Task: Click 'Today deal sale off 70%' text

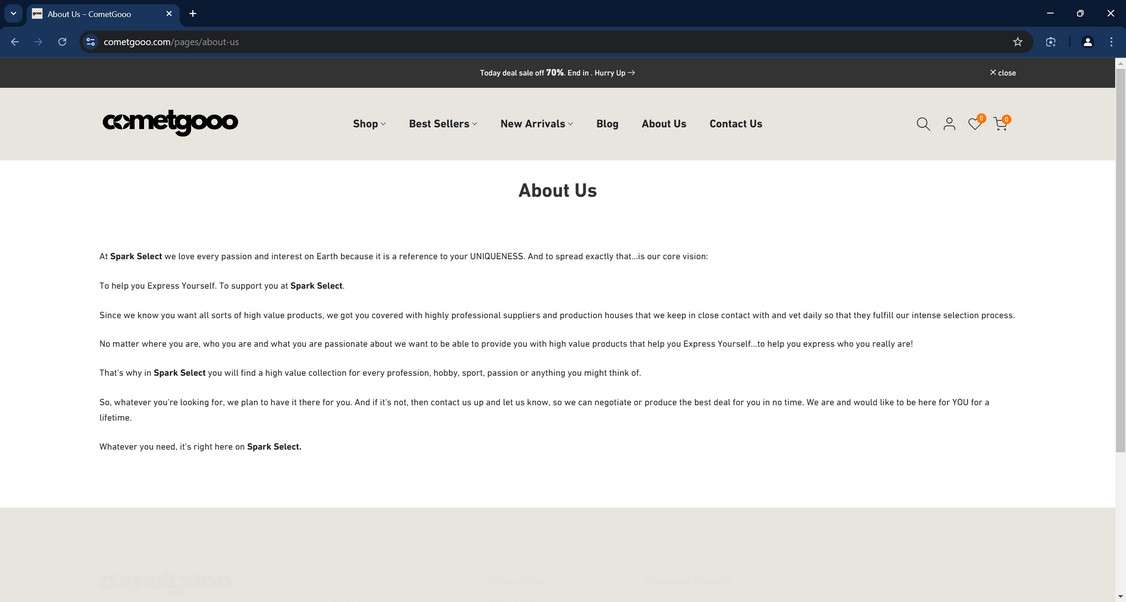Action: (522, 73)
